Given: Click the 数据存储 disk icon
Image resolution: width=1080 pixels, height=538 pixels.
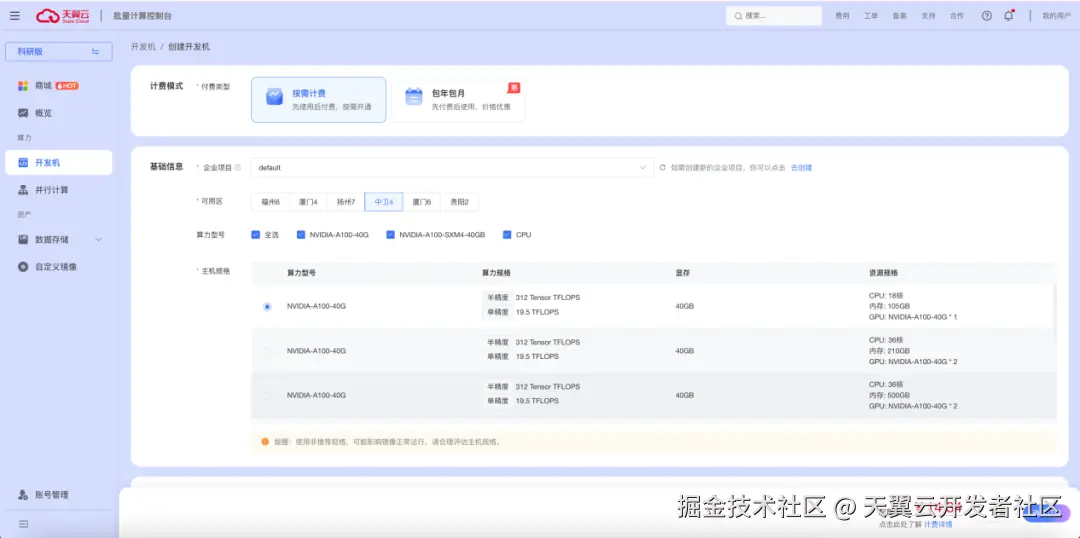Looking at the screenshot, I should coord(23,240).
